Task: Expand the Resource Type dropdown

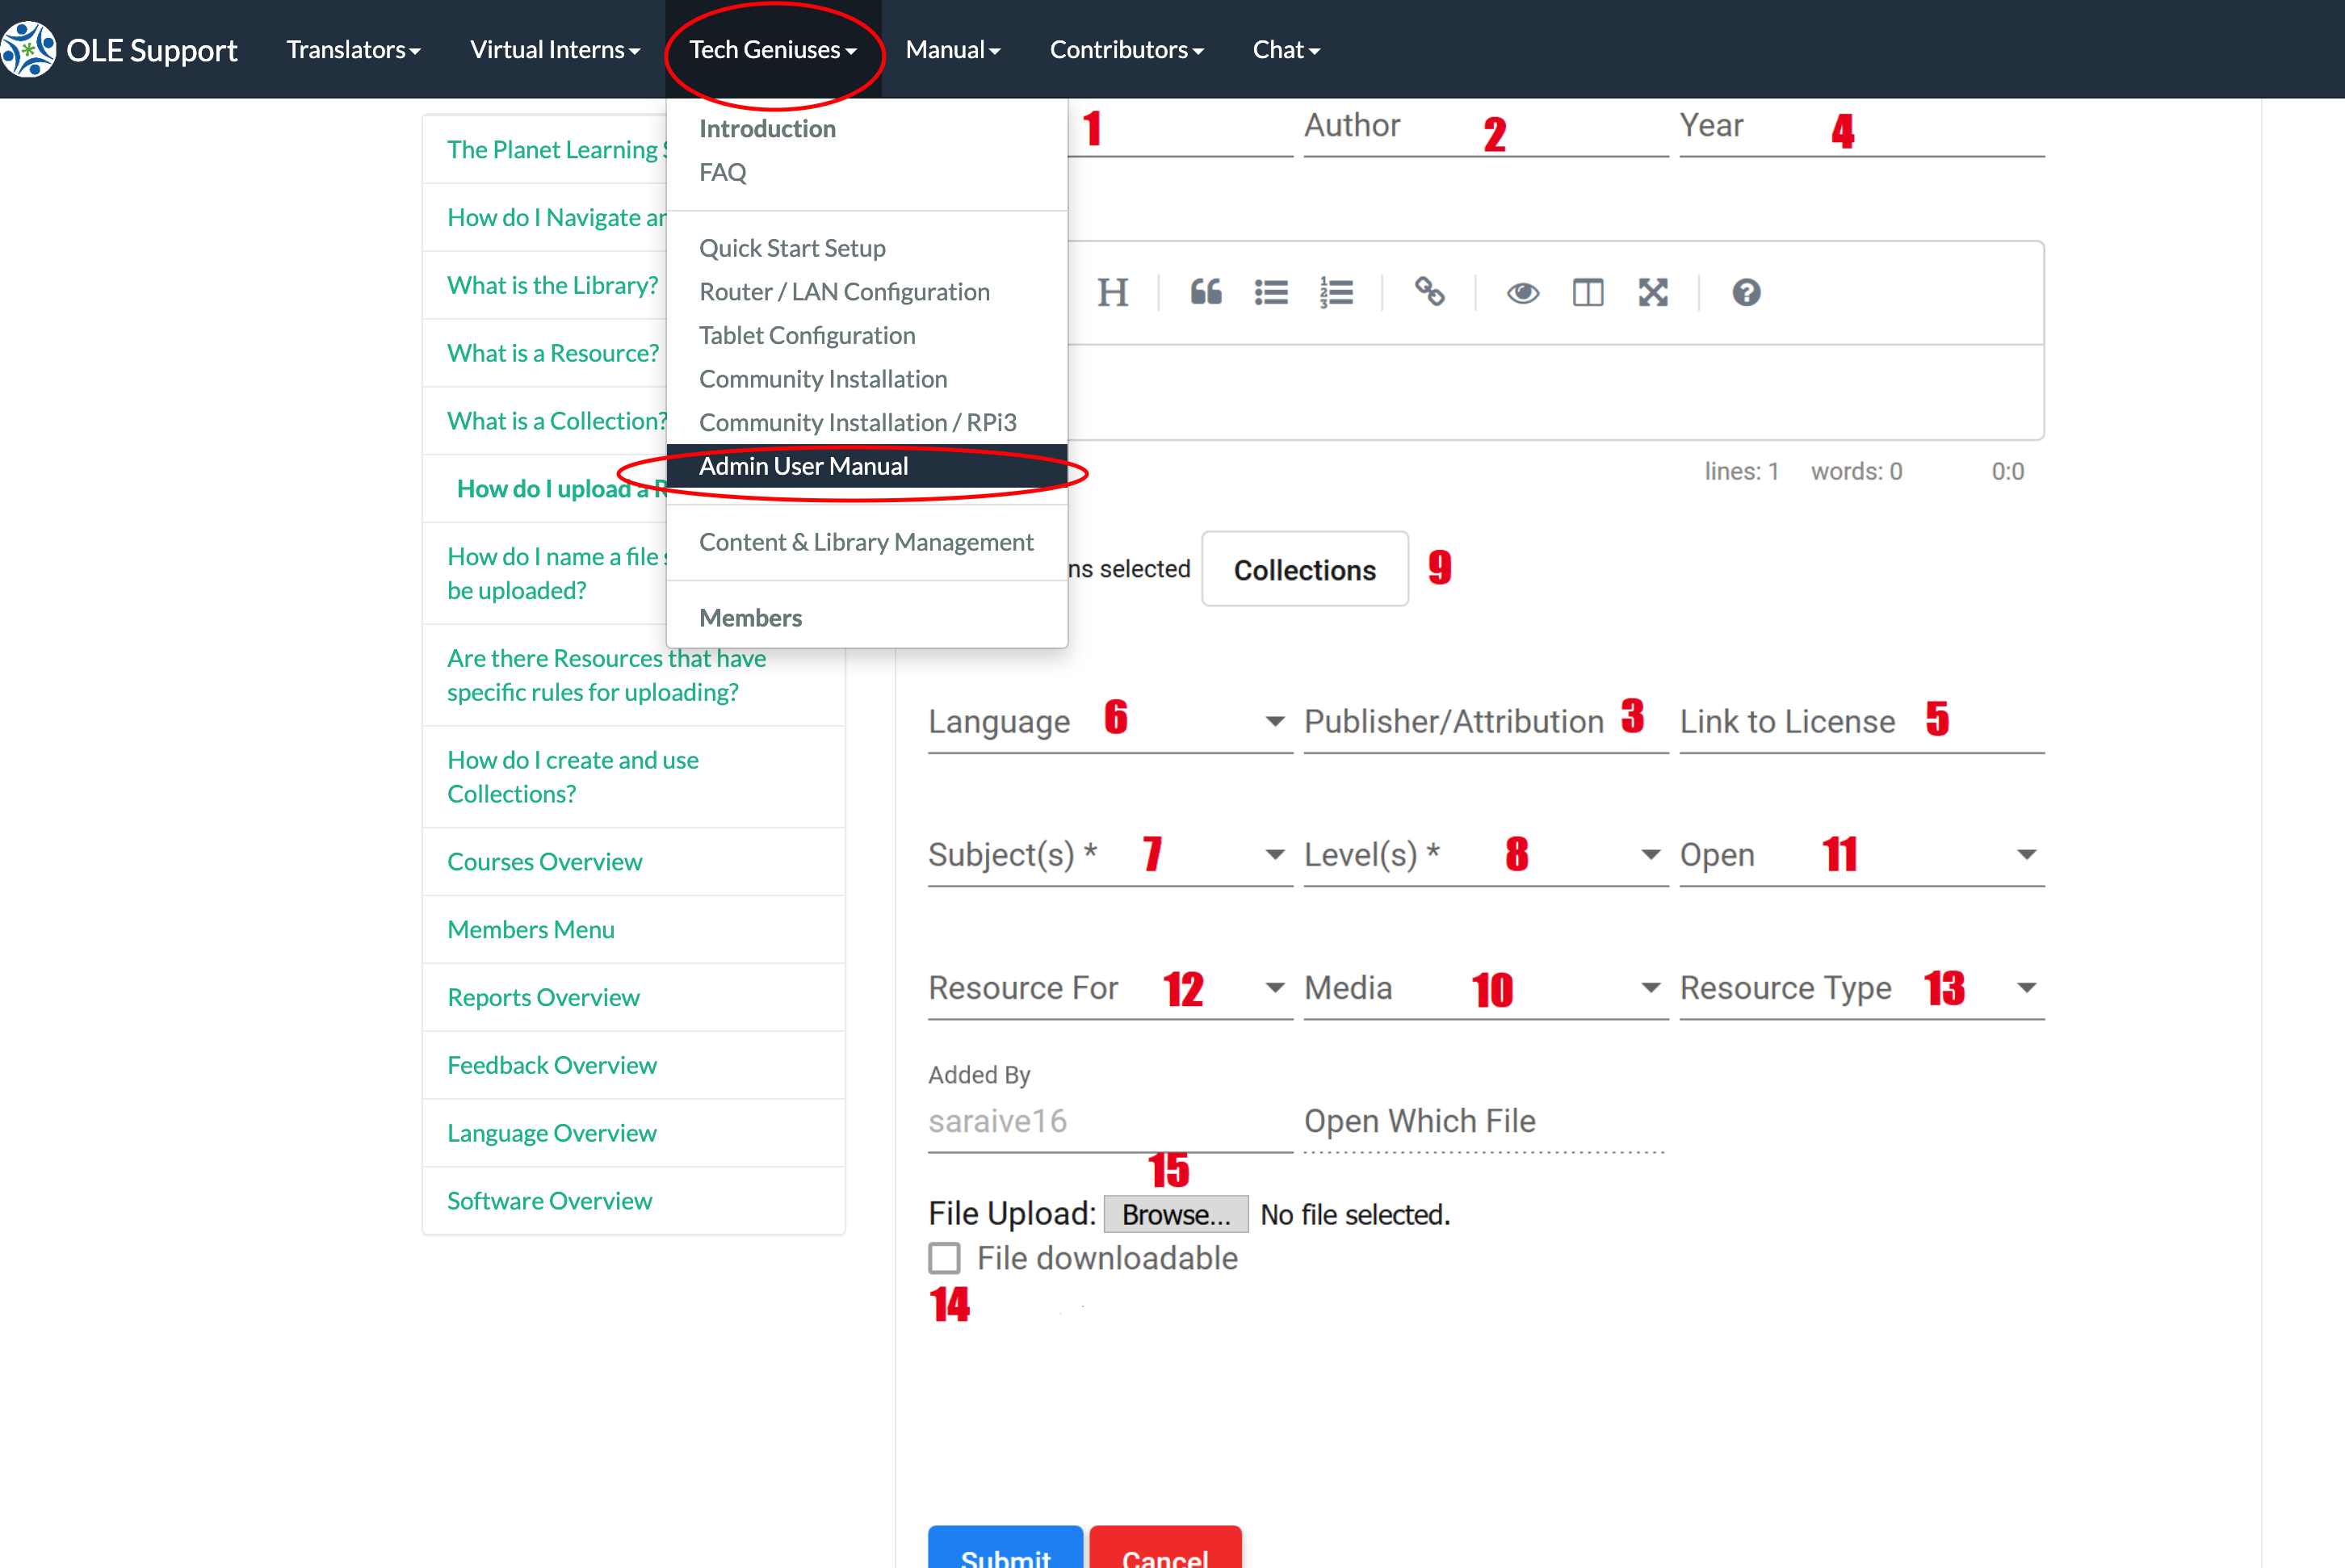Action: click(1862, 987)
